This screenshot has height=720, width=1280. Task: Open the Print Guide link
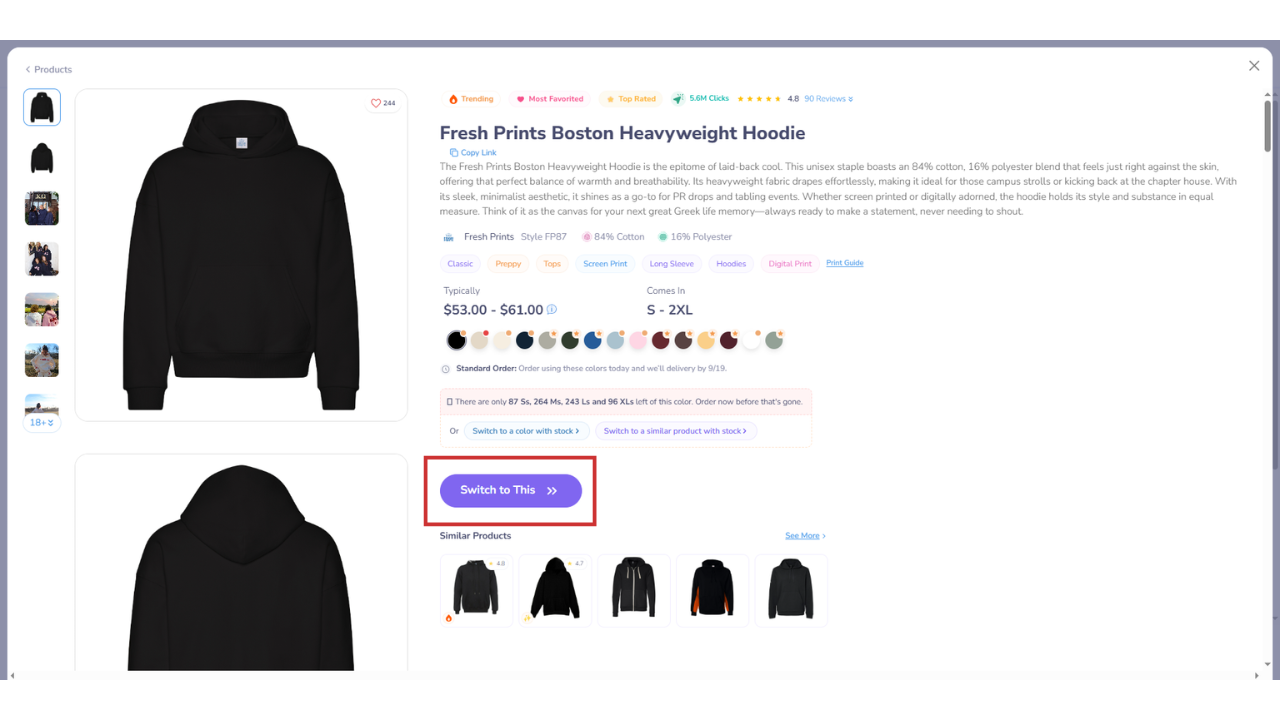coord(845,263)
